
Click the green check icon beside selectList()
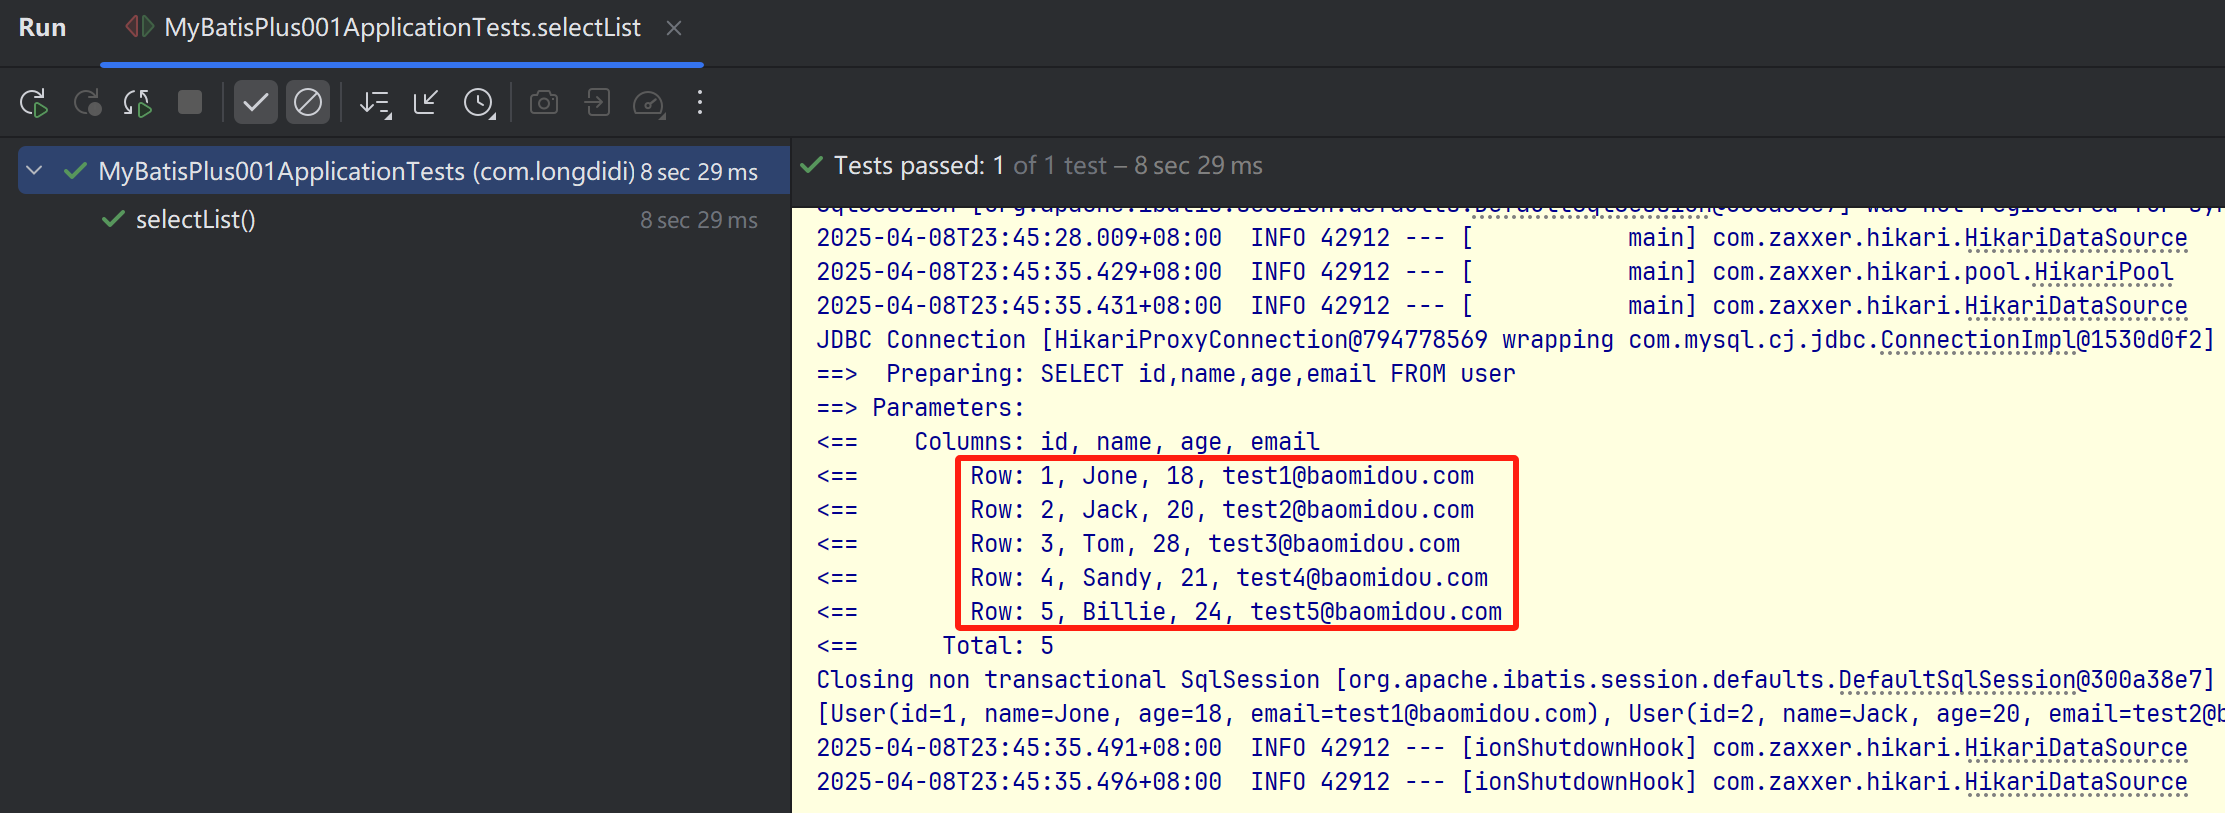click(x=113, y=219)
